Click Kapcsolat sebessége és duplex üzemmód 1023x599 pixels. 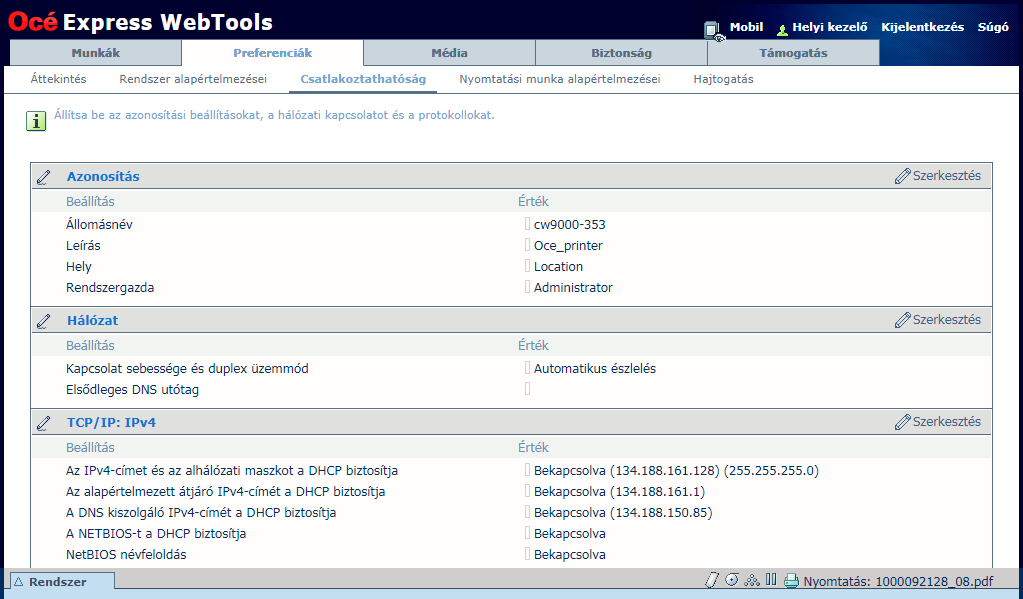187,369
